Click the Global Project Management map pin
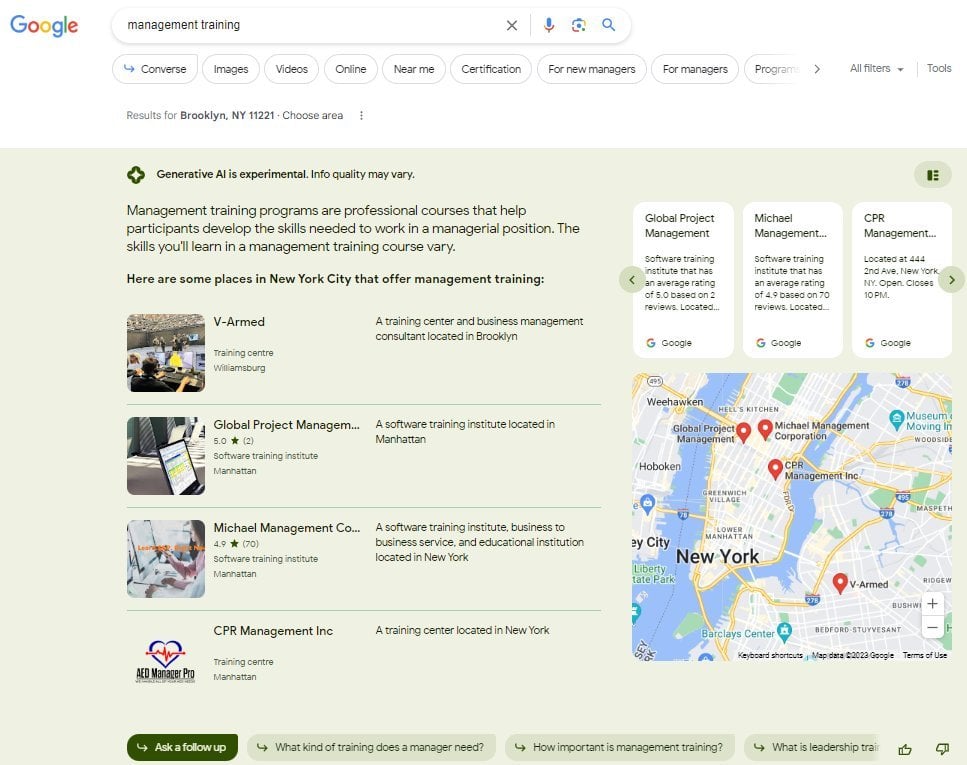 pyautogui.click(x=744, y=432)
